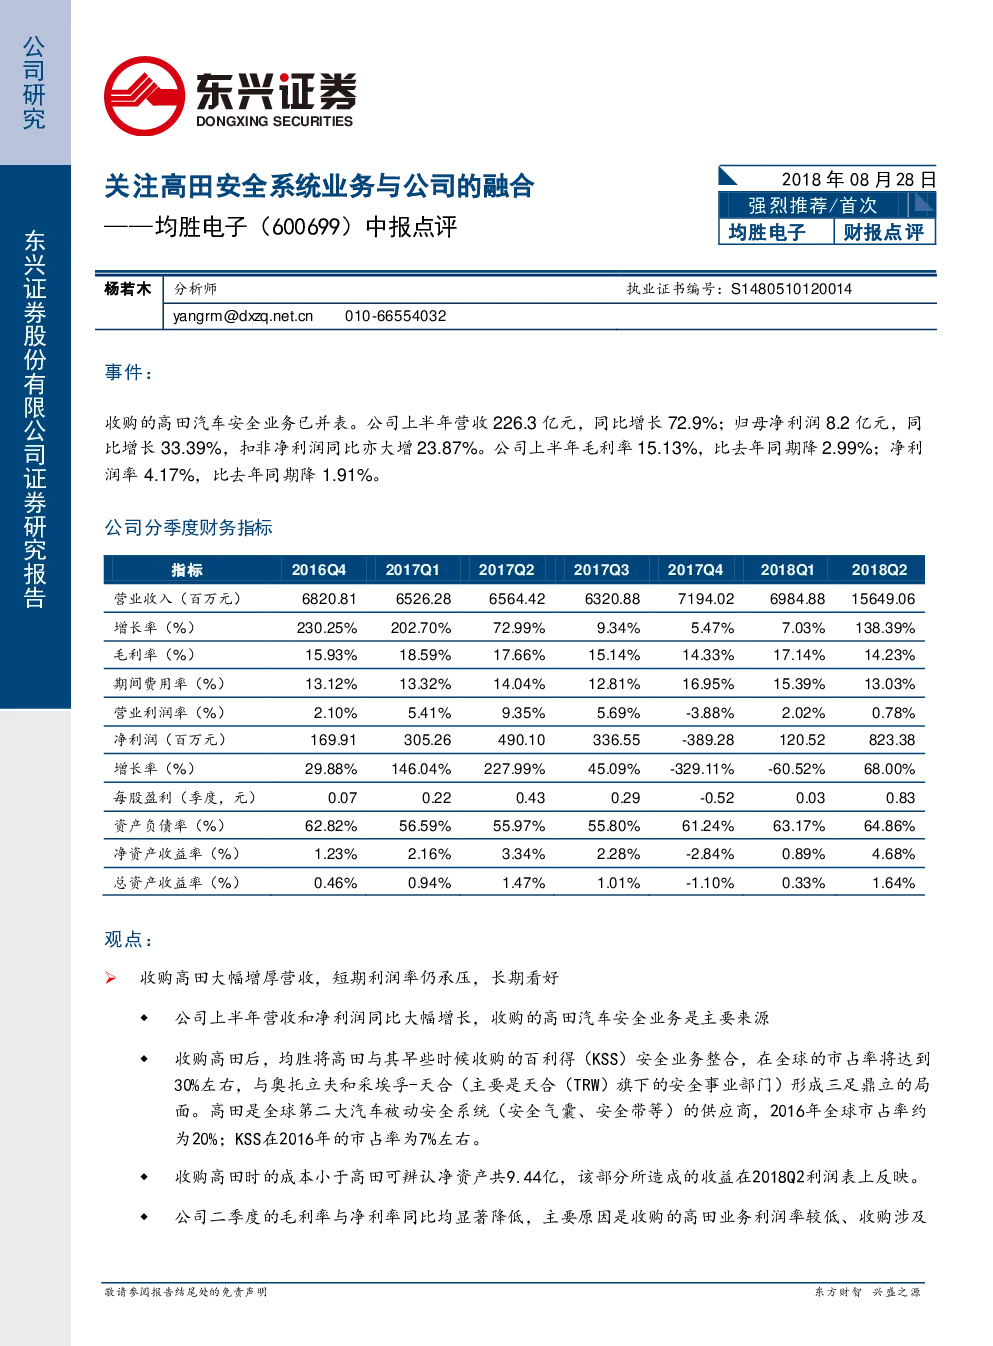Click the 公司分季度财务指标 heading
The height and width of the screenshot is (1346, 993).
[188, 527]
